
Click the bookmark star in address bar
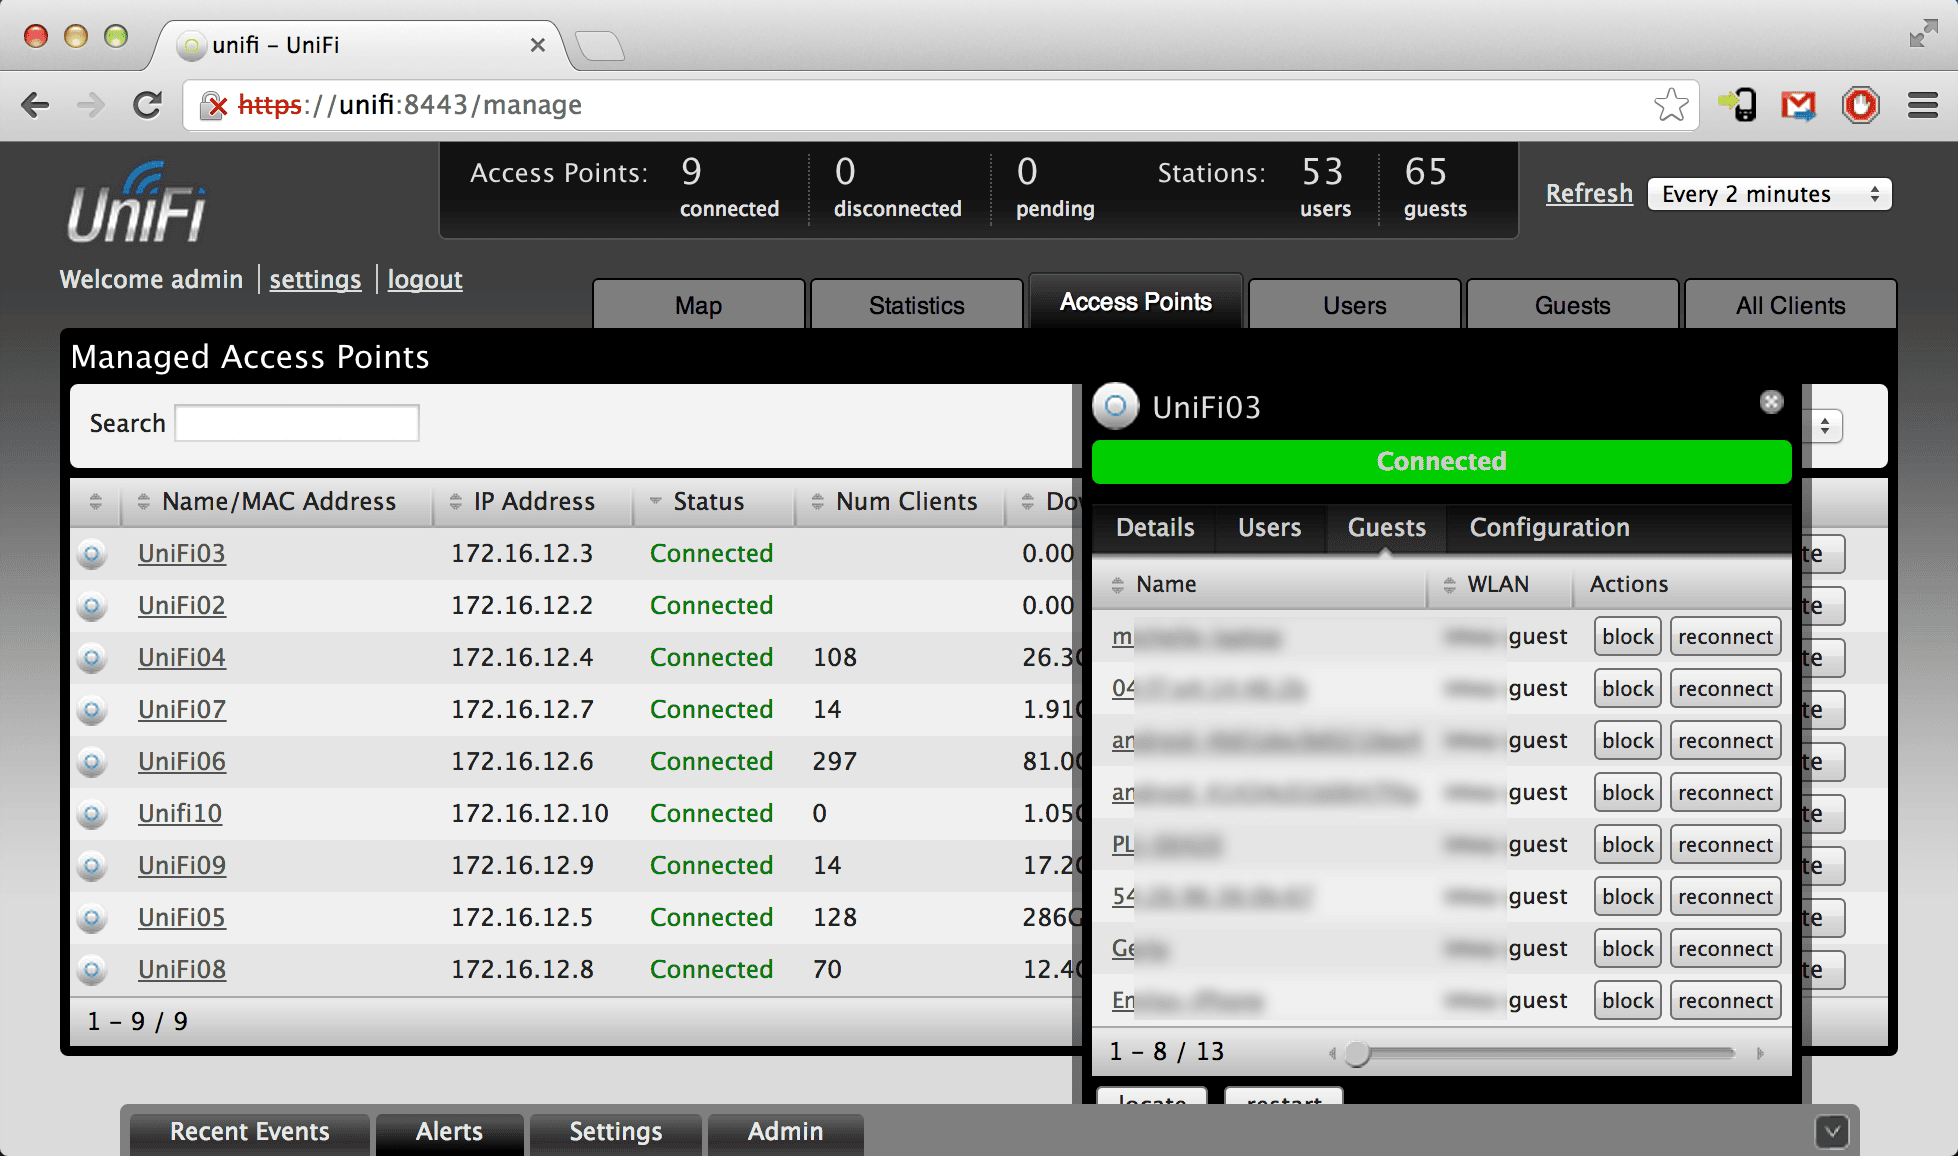click(x=1671, y=105)
